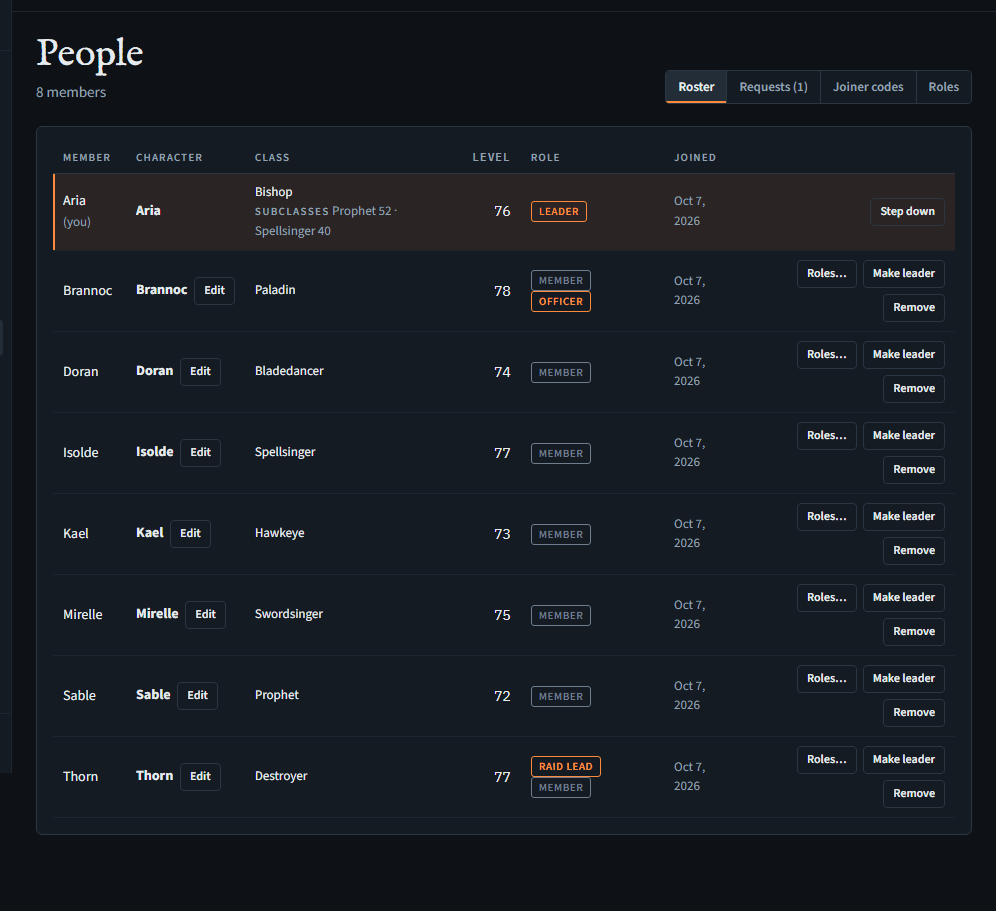Click the JOINED column header
The width and height of the screenshot is (996, 911).
click(694, 158)
